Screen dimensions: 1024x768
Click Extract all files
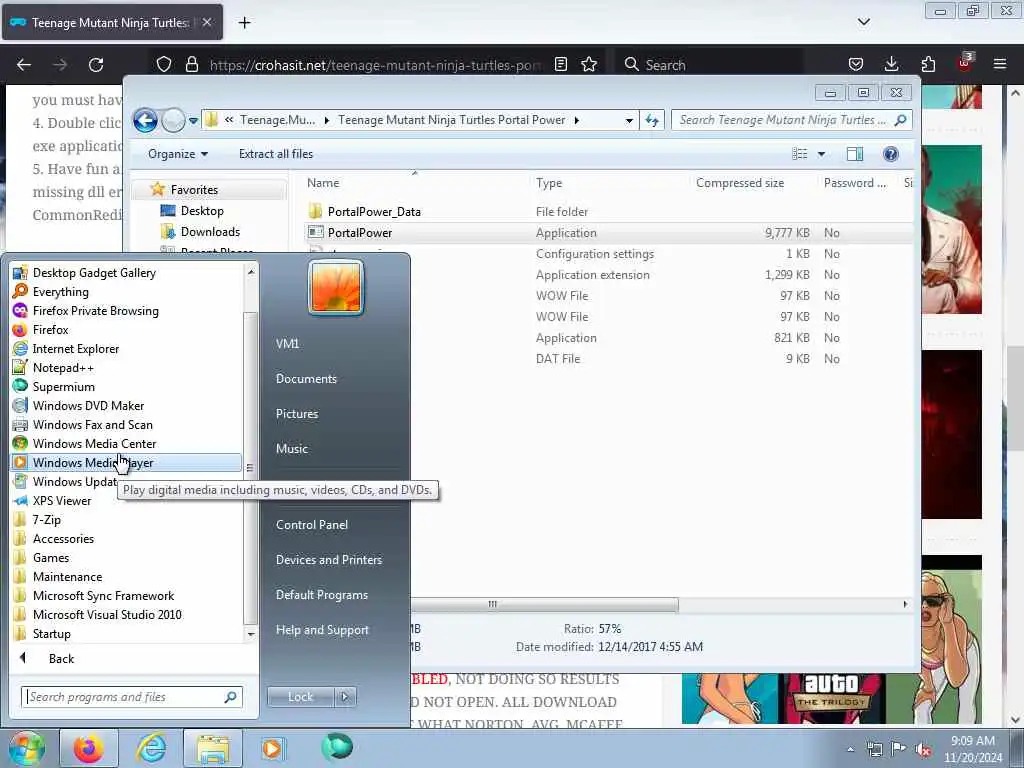pos(276,154)
